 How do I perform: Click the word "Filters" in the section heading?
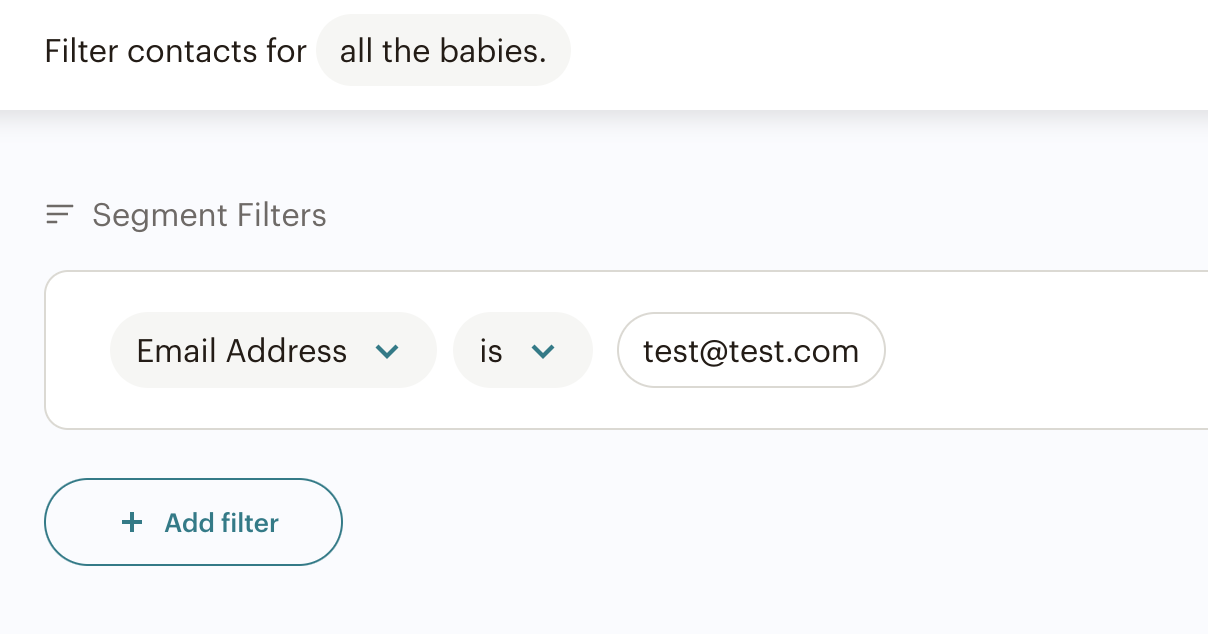(x=282, y=215)
